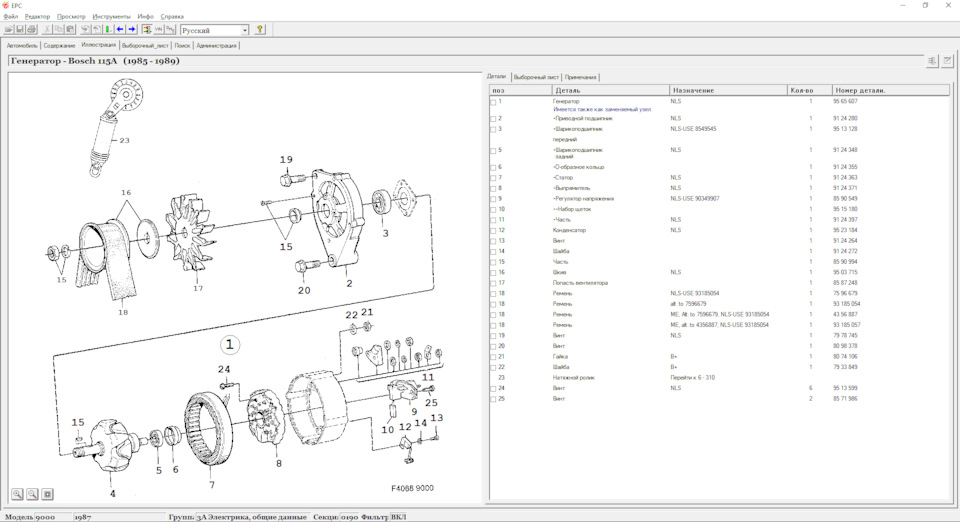The width and height of the screenshot is (960, 522).
Task: Check the box for position 1 Генератор
Action: pos(493,102)
